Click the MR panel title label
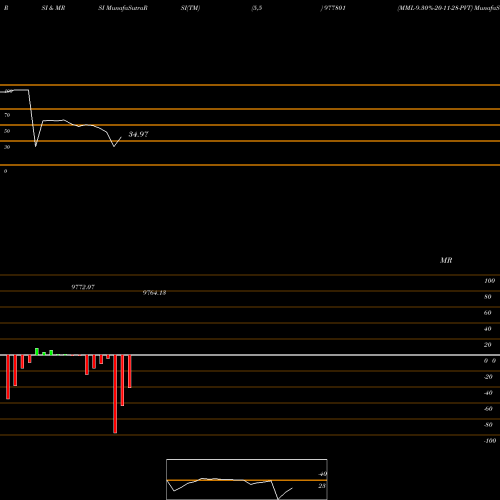Screen dimensions: 500x500 [x=446, y=260]
